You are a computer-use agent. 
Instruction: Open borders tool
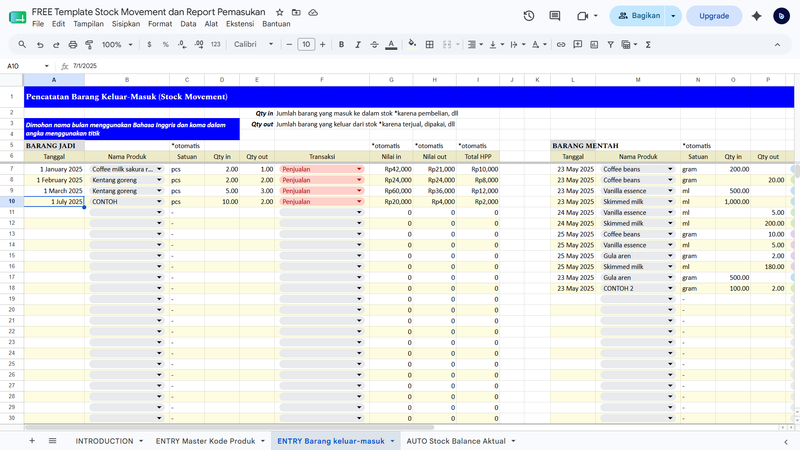coord(430,45)
